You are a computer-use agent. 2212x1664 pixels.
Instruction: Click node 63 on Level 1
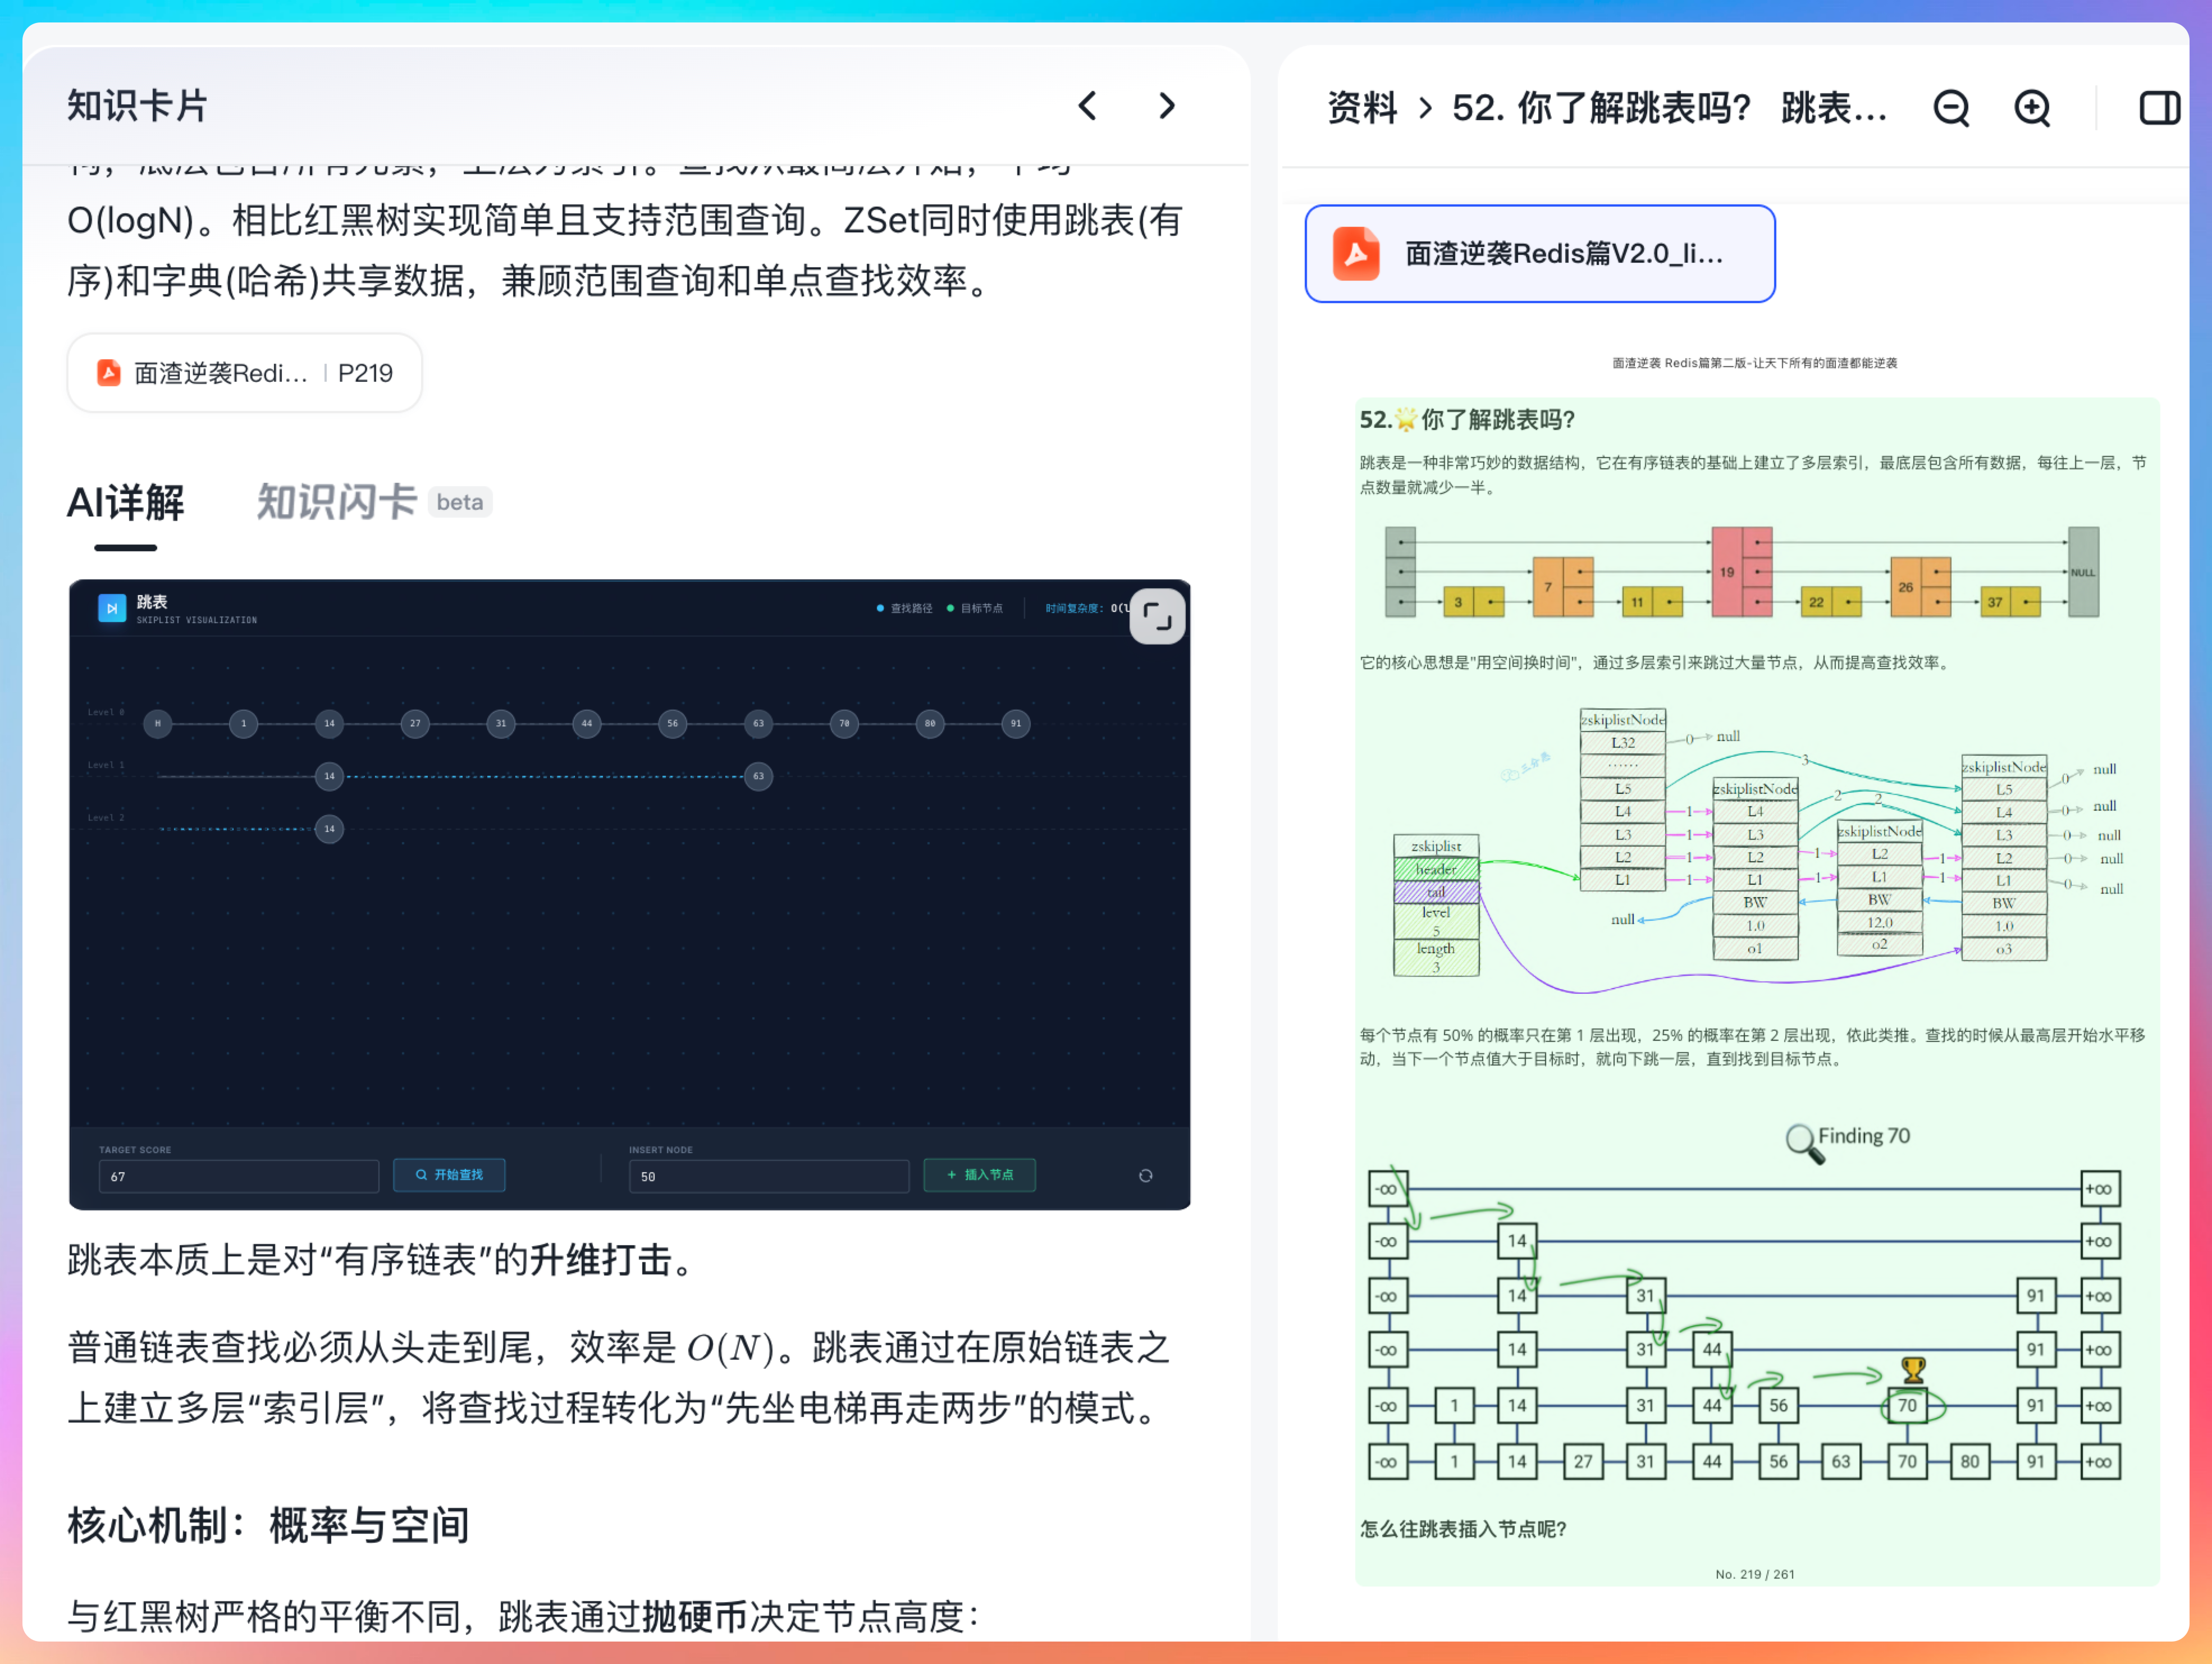tap(758, 776)
